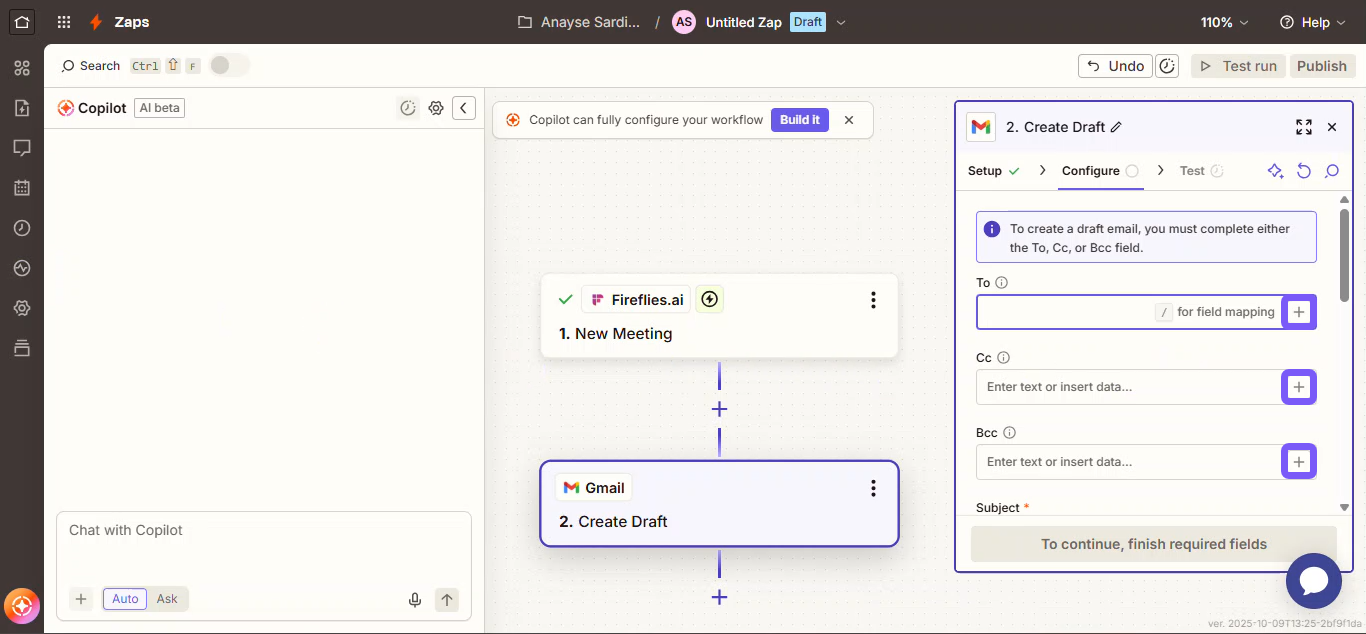
Task: Open Copilot chat history icon
Action: point(407,108)
